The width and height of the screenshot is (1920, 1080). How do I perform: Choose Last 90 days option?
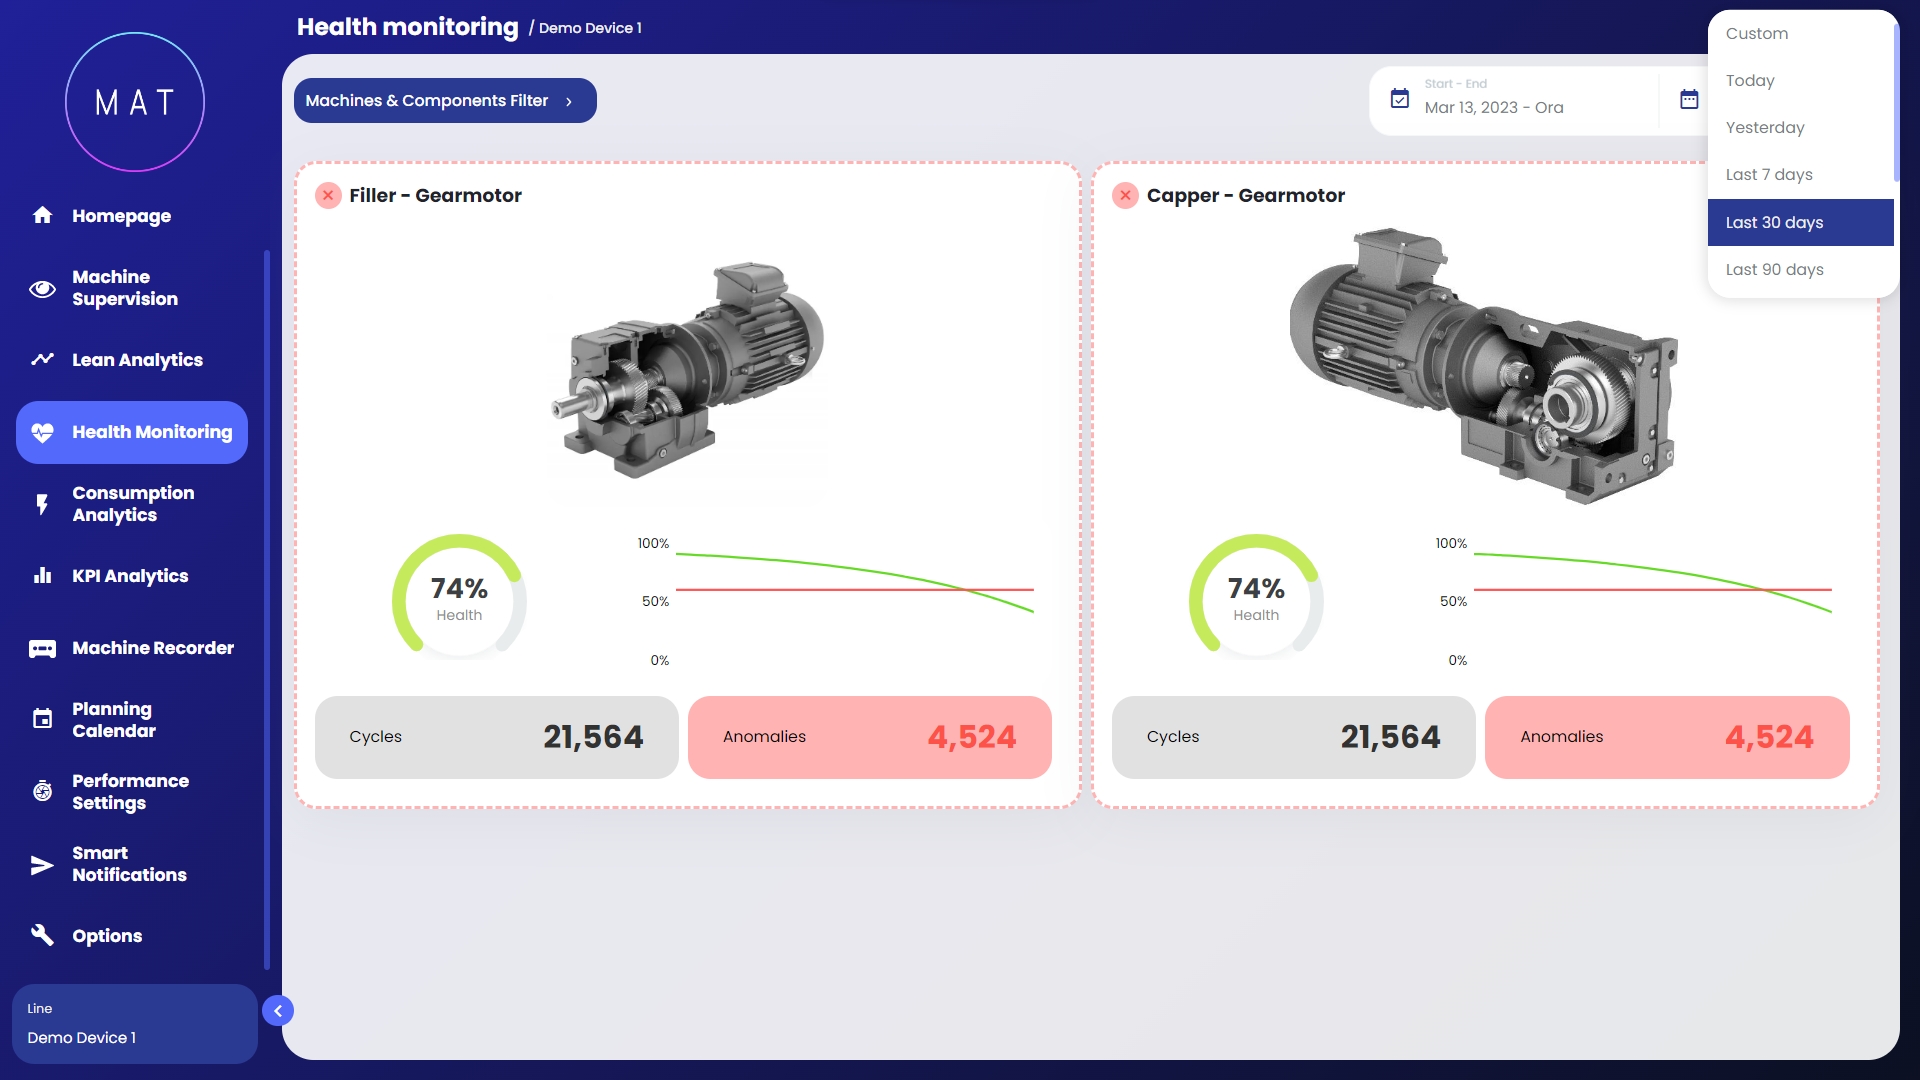1774,270
